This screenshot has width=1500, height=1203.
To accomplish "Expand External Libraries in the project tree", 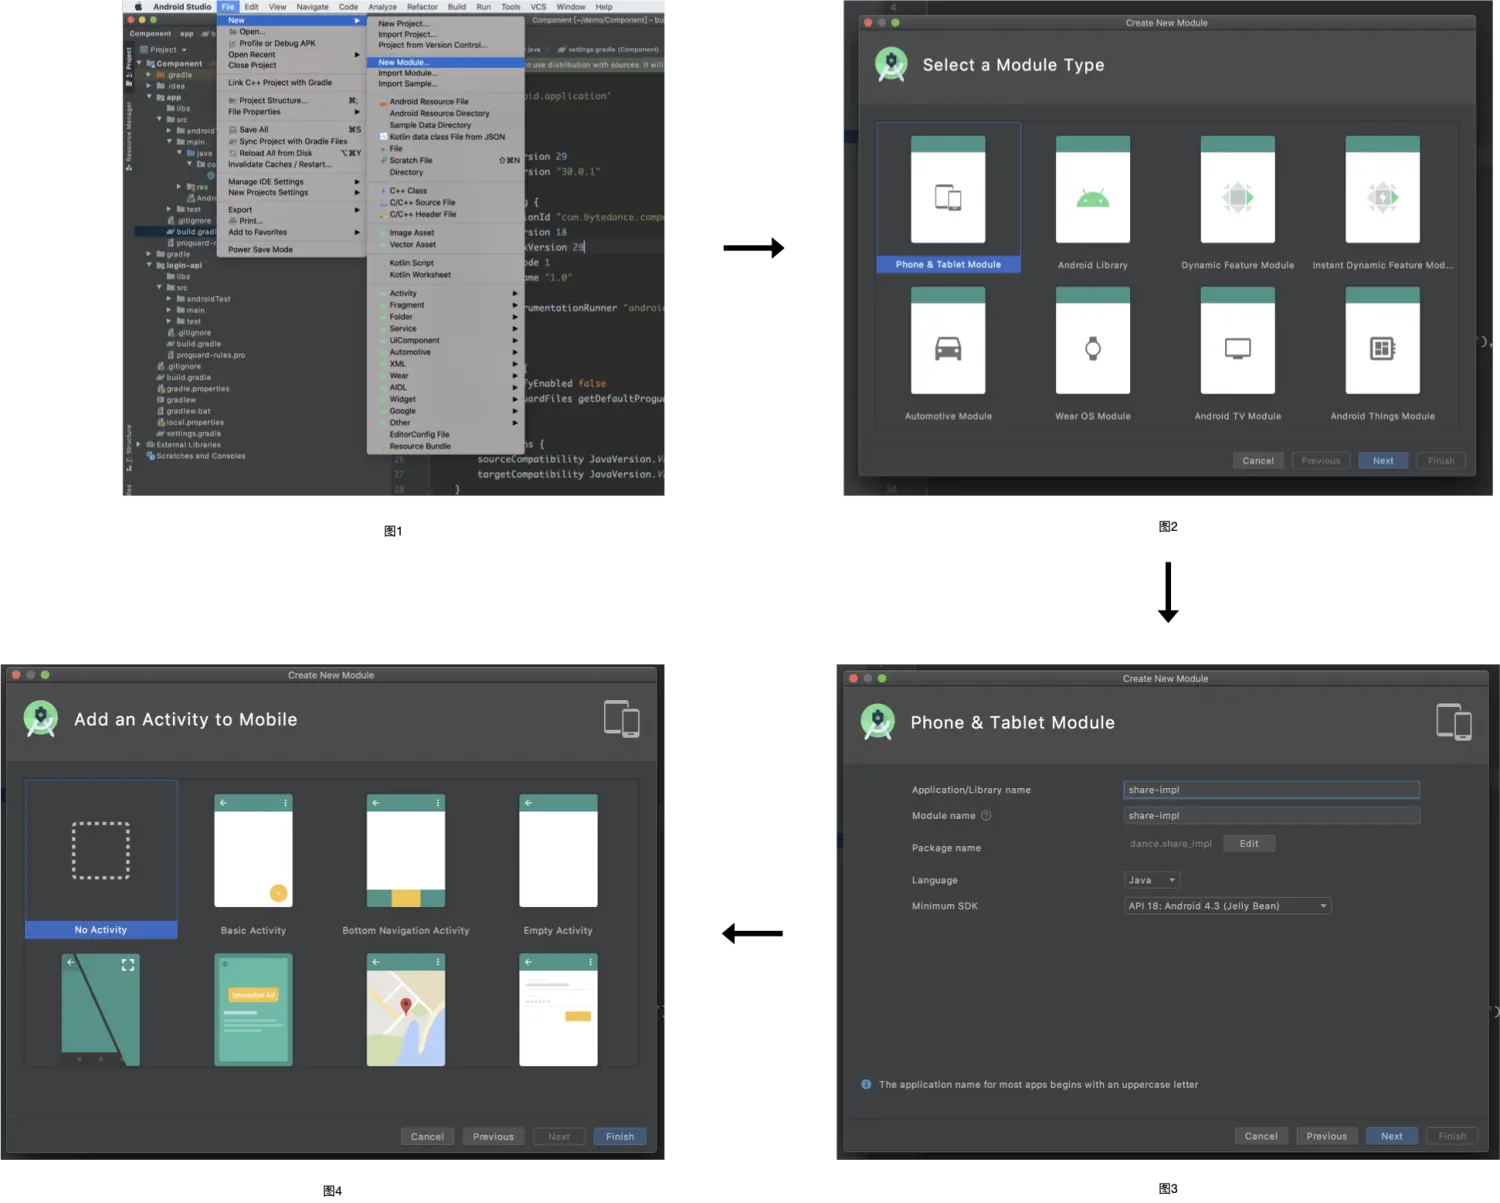I will (139, 445).
